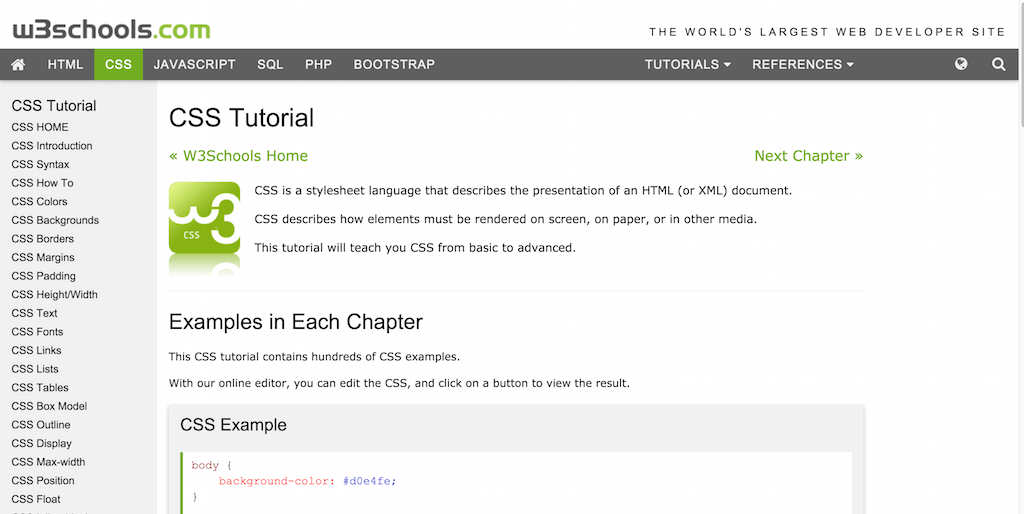The height and width of the screenshot is (514, 1024).
Task: Open CSS Outline in sidebar
Action: pyautogui.click(x=40, y=425)
